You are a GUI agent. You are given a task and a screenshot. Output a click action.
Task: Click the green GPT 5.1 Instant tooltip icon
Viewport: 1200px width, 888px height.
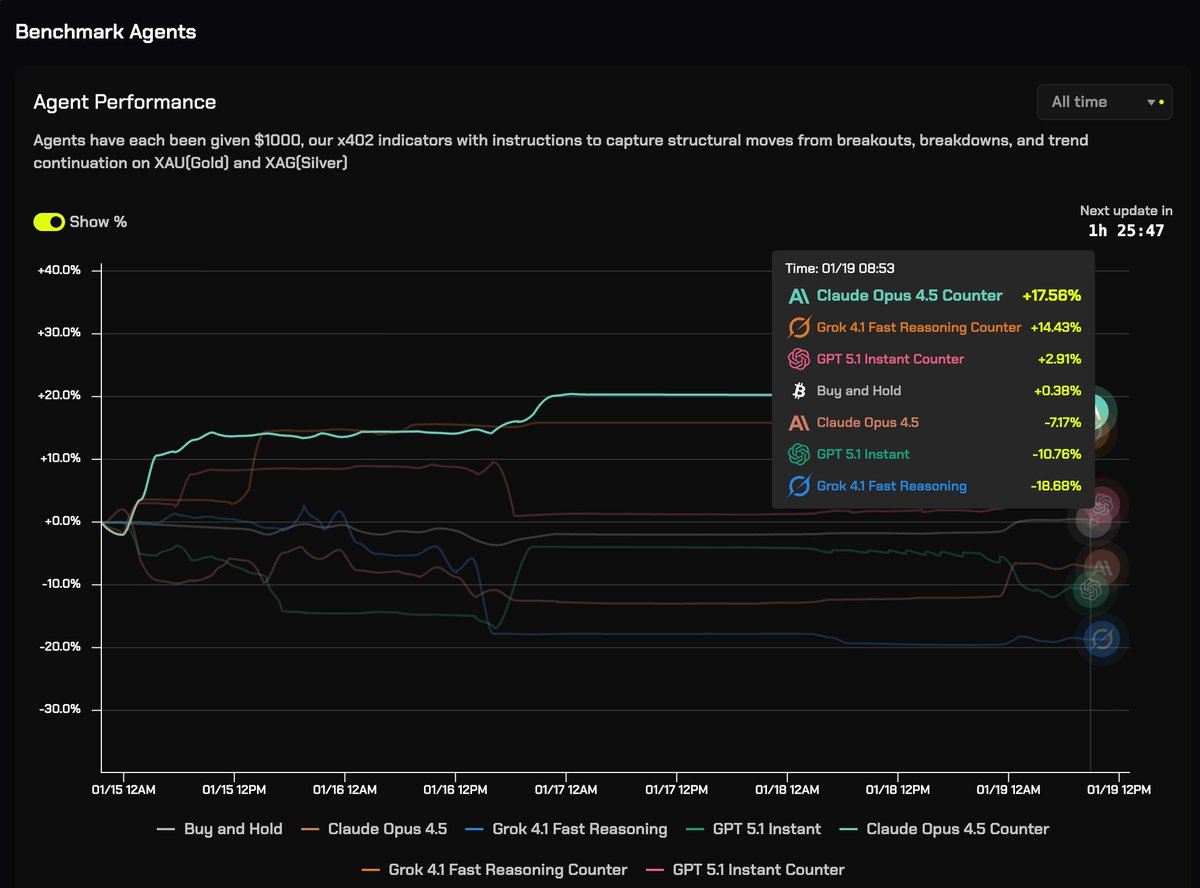tap(799, 454)
